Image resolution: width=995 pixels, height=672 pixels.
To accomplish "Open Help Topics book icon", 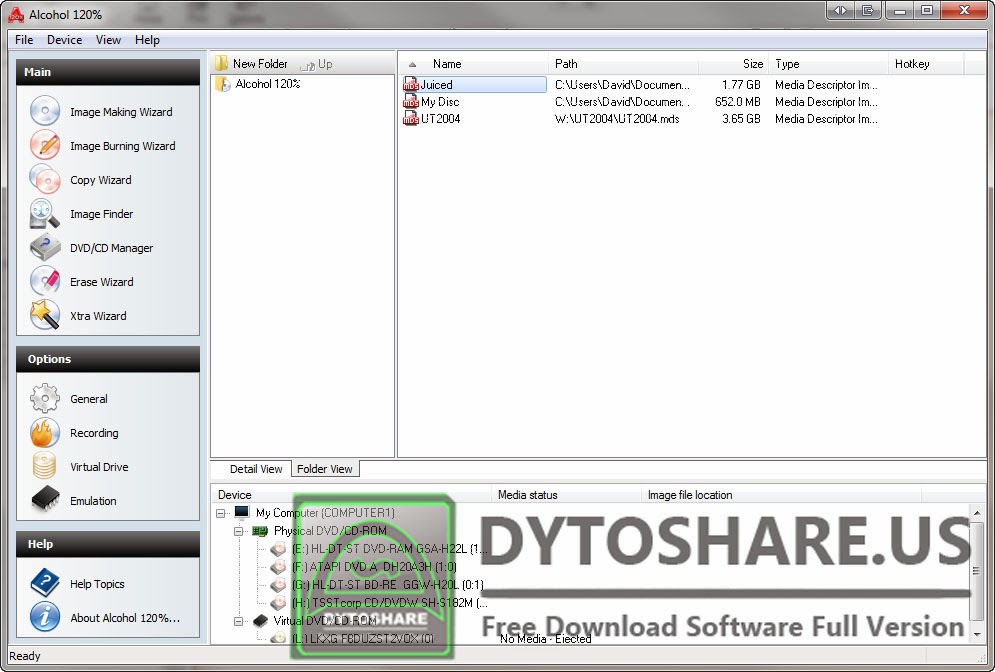I will [x=45, y=583].
